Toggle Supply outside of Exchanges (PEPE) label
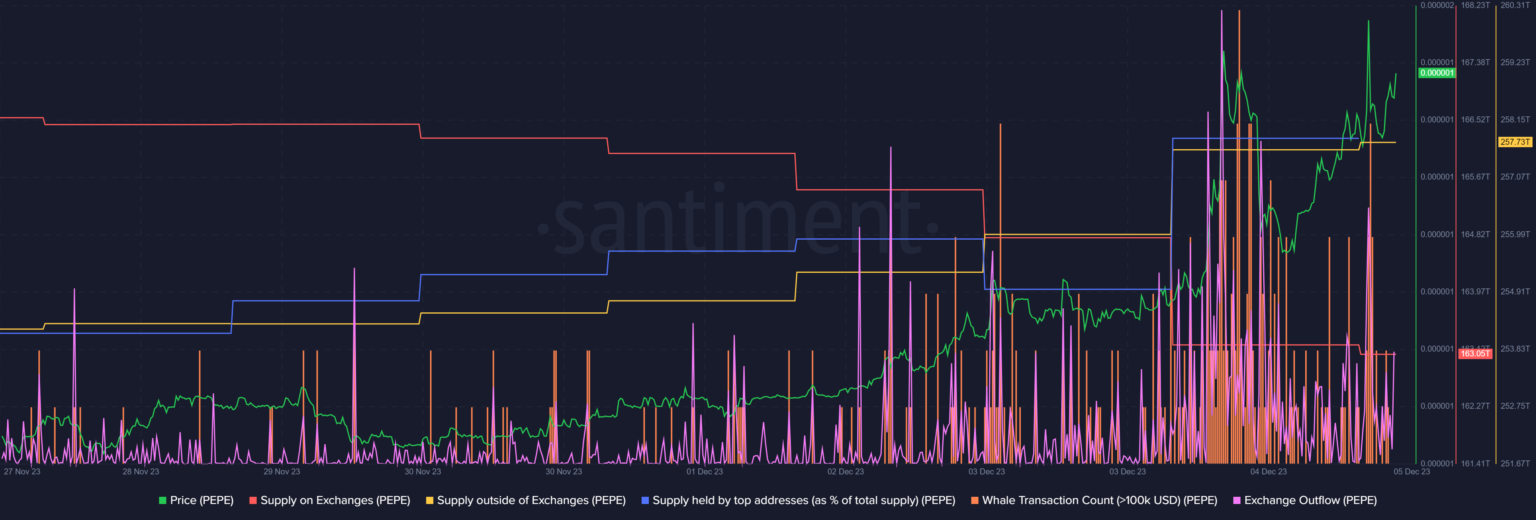 tap(531, 500)
